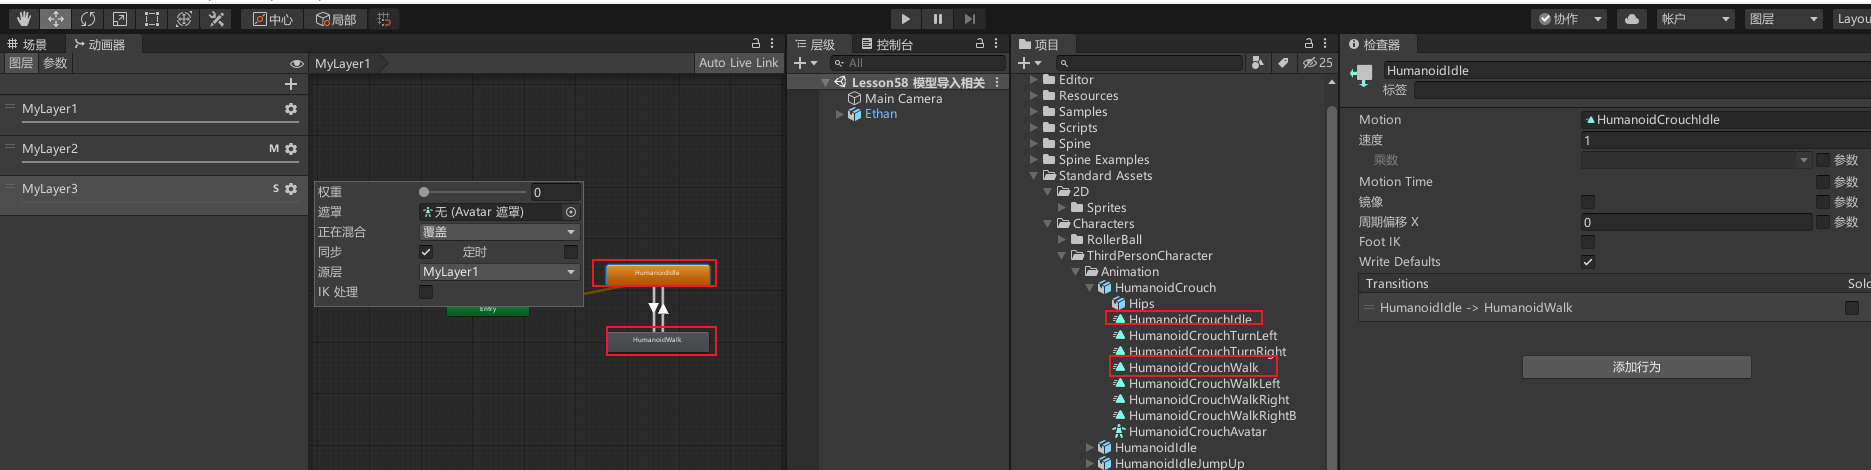Screen dimensions: 1871x470
Task: Collapse the HumanoidCrouch asset
Action: [1090, 288]
